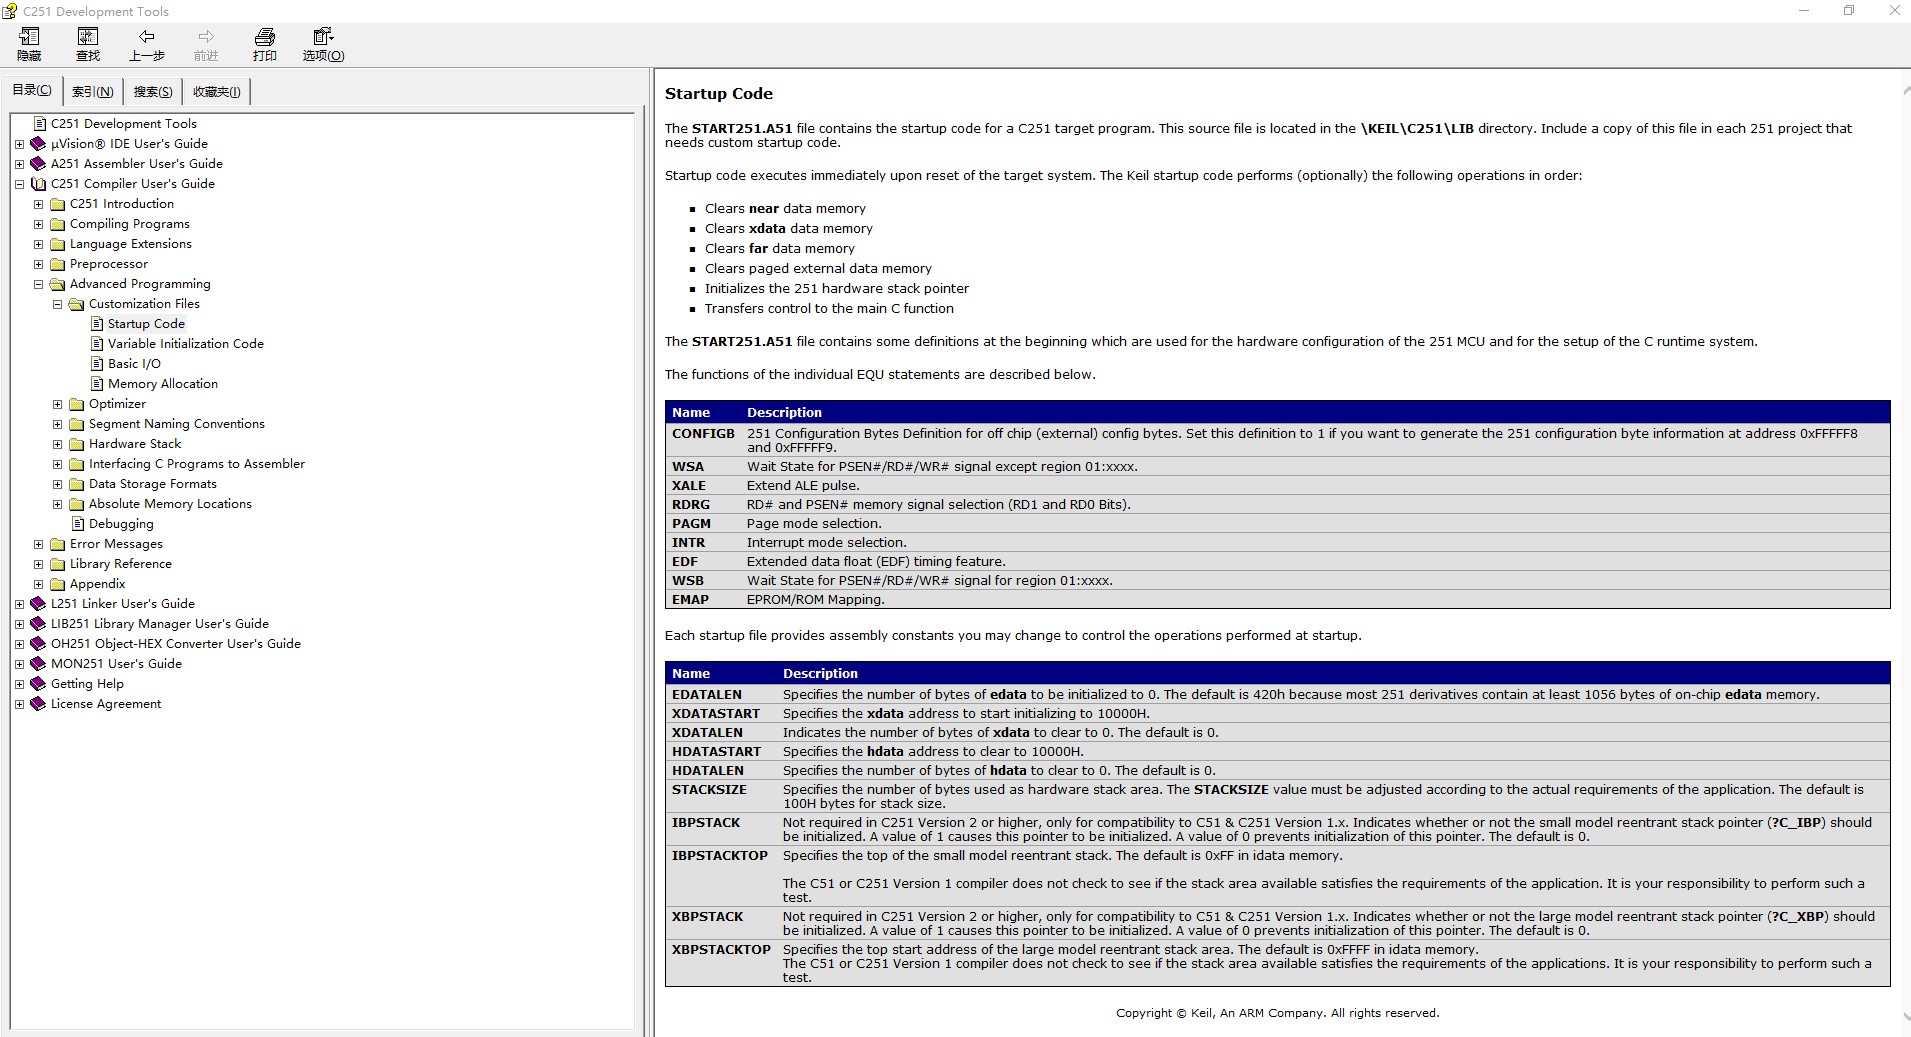Click the Segment Naming Conventions folder icon
1911x1037 pixels.
[77, 424]
